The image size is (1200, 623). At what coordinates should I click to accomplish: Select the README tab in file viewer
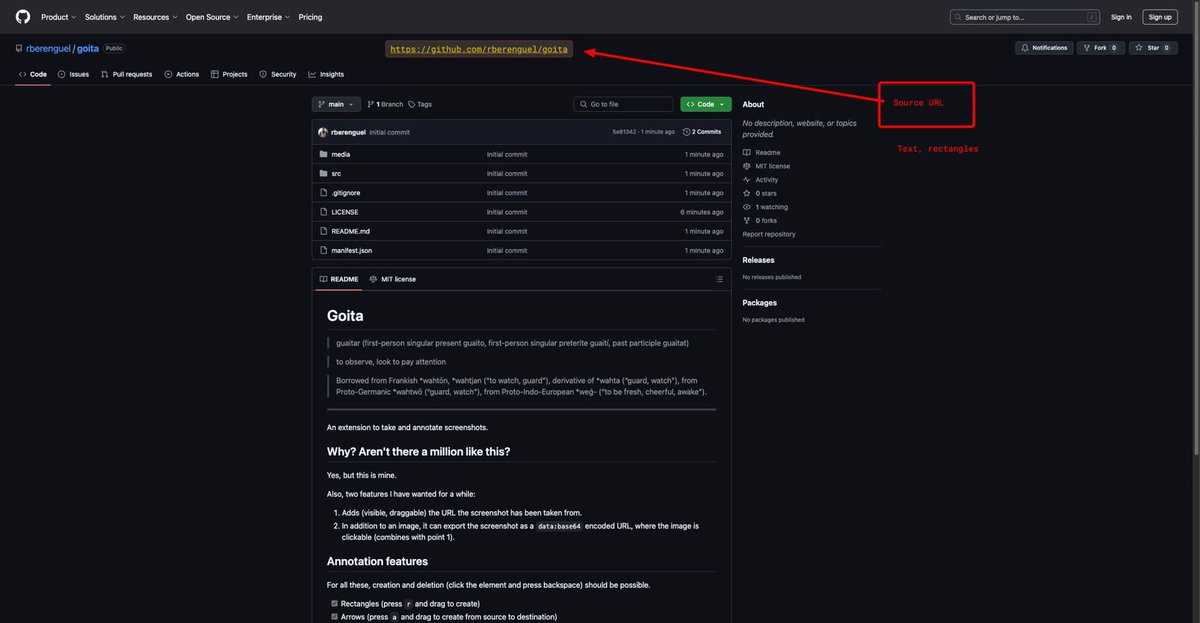click(x=339, y=279)
